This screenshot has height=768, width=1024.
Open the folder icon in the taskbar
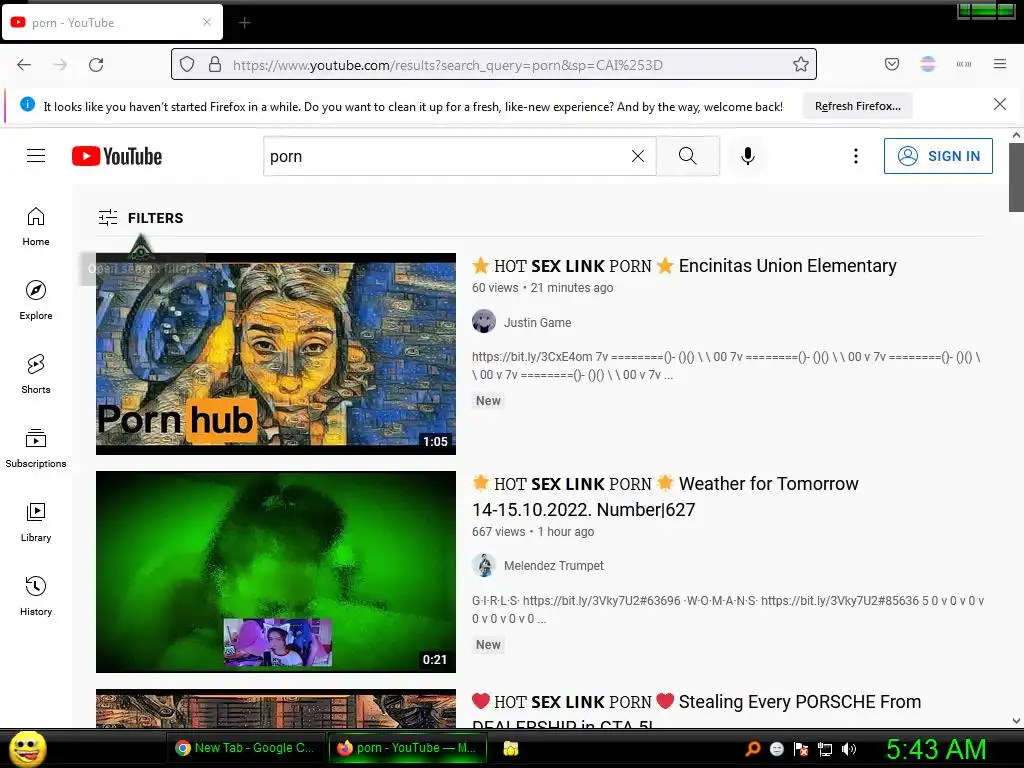511,748
